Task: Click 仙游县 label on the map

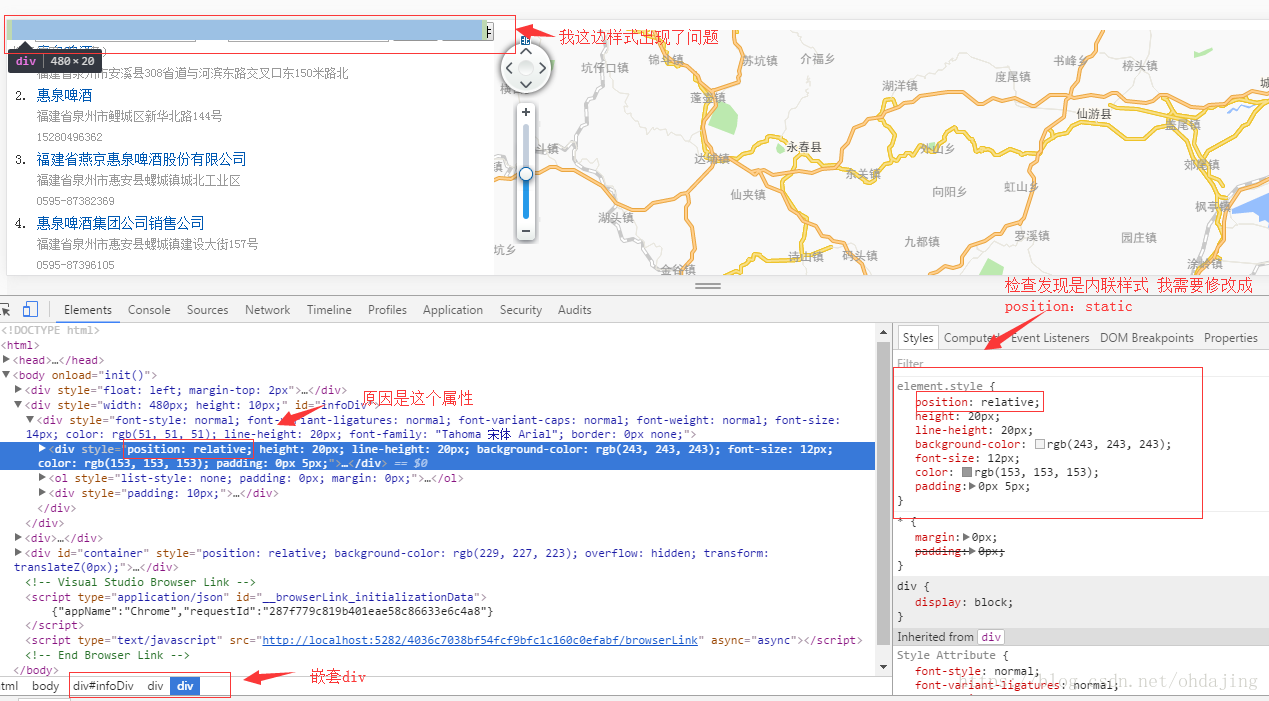Action: 1093,114
